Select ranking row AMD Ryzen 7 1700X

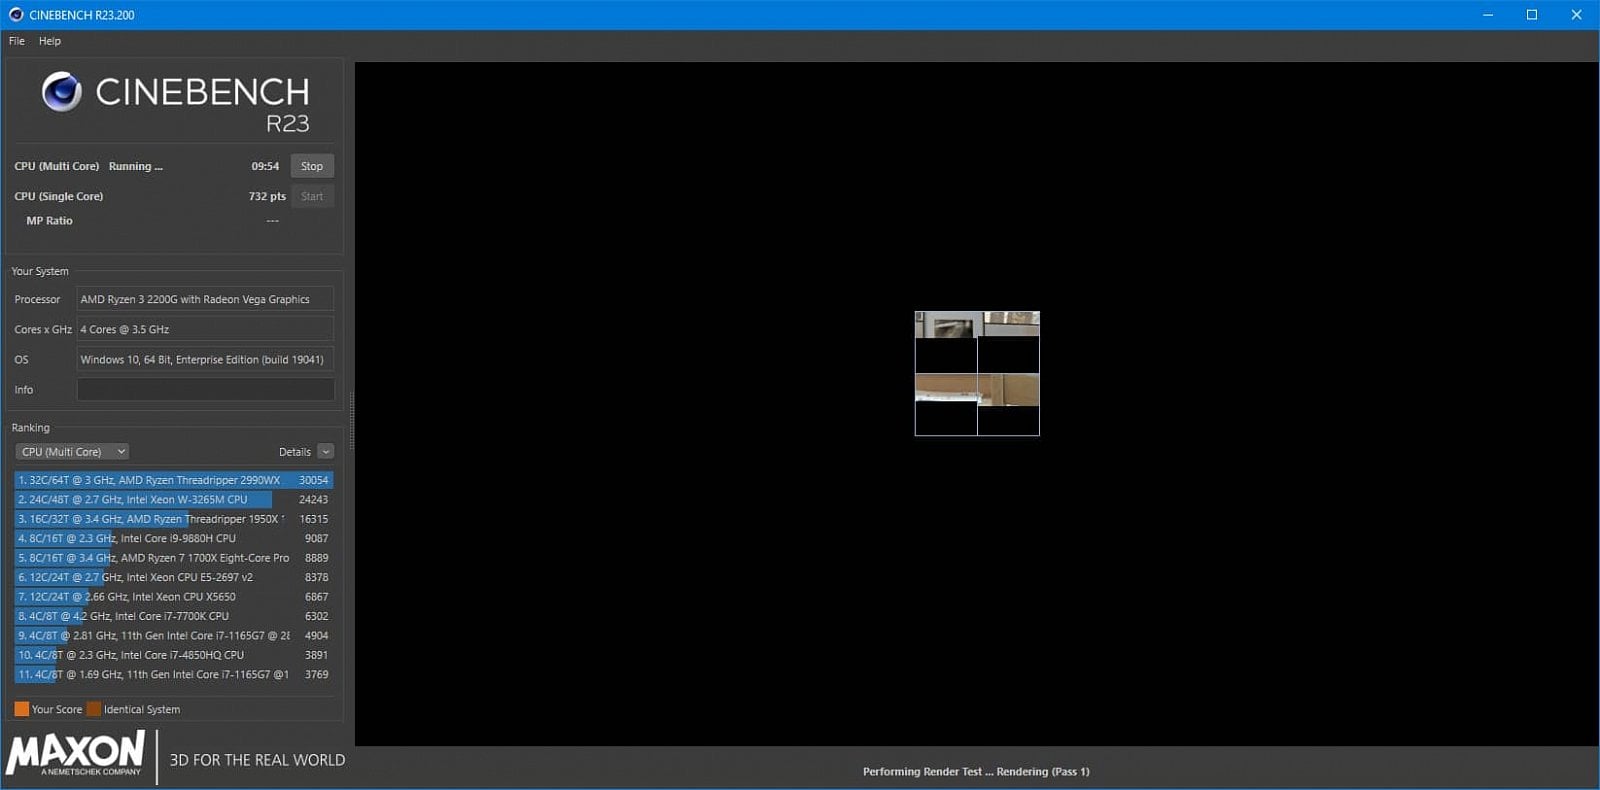(173, 558)
